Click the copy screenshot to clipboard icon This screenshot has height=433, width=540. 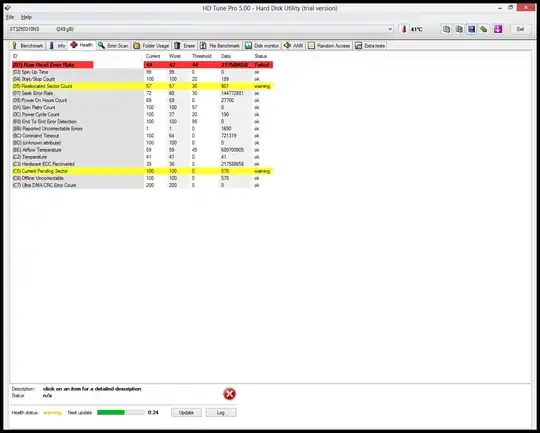459,29
